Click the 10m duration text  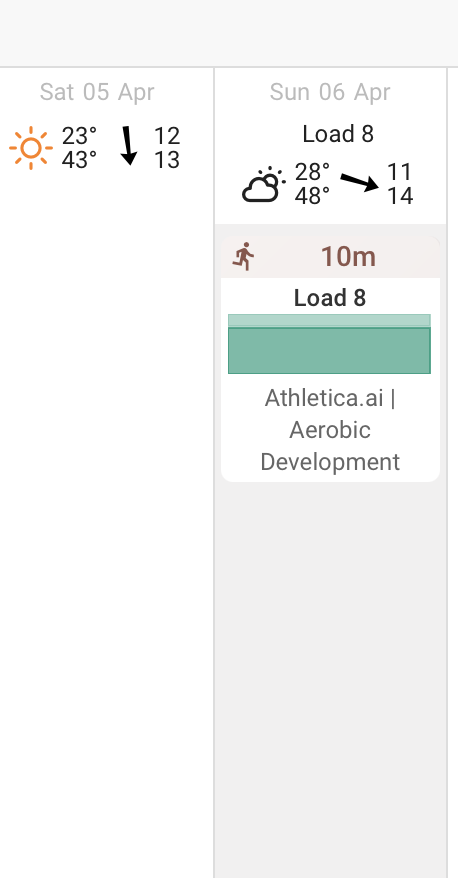(348, 257)
